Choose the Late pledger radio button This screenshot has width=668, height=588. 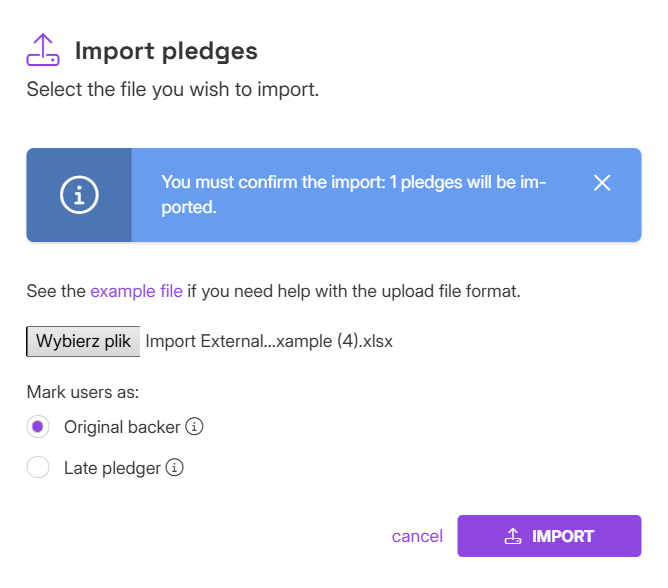point(38,467)
